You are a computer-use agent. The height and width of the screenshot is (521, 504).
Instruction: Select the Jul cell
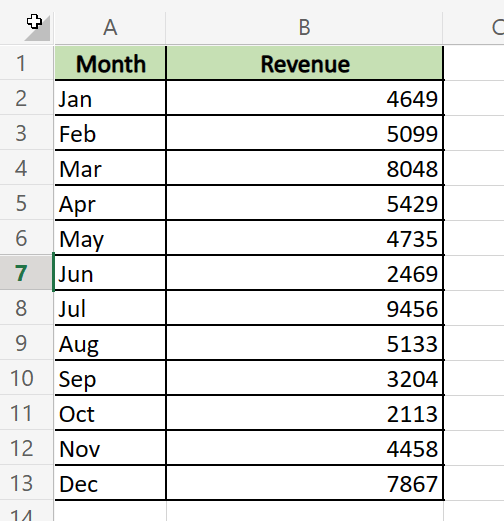tap(110, 308)
